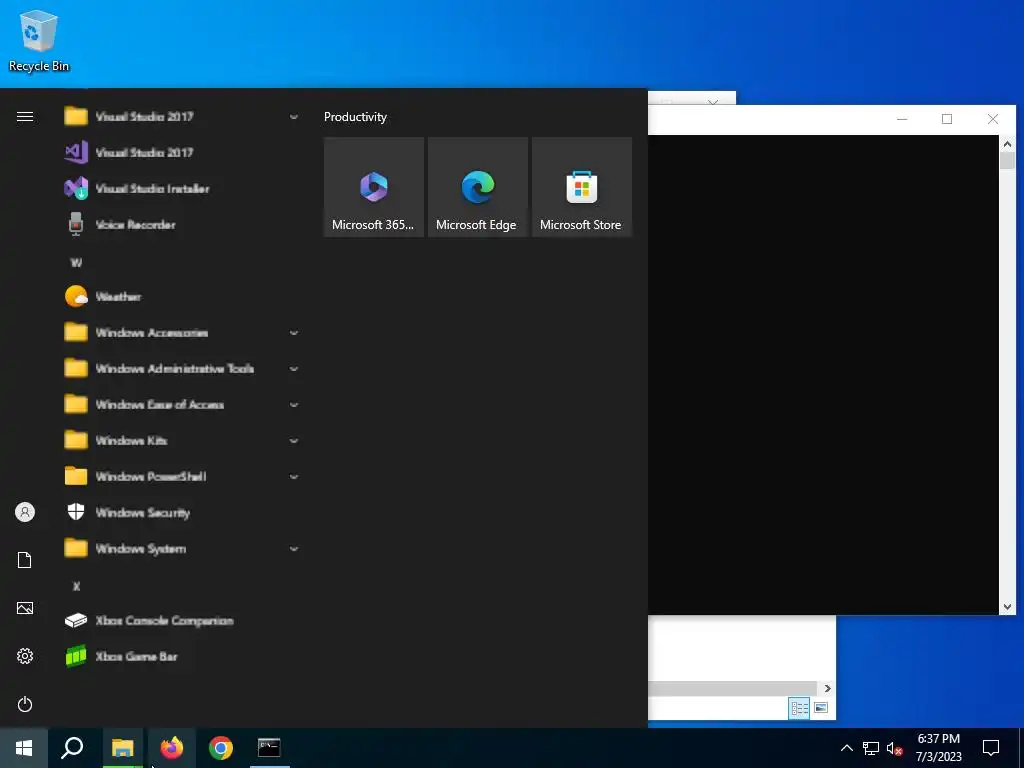Open Power options in Start menu

pos(25,704)
